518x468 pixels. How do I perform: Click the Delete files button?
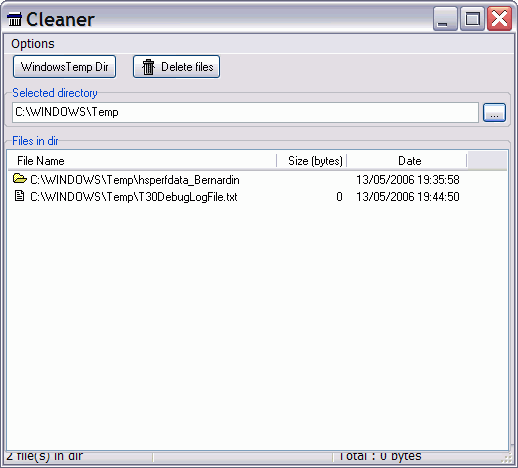click(176, 67)
